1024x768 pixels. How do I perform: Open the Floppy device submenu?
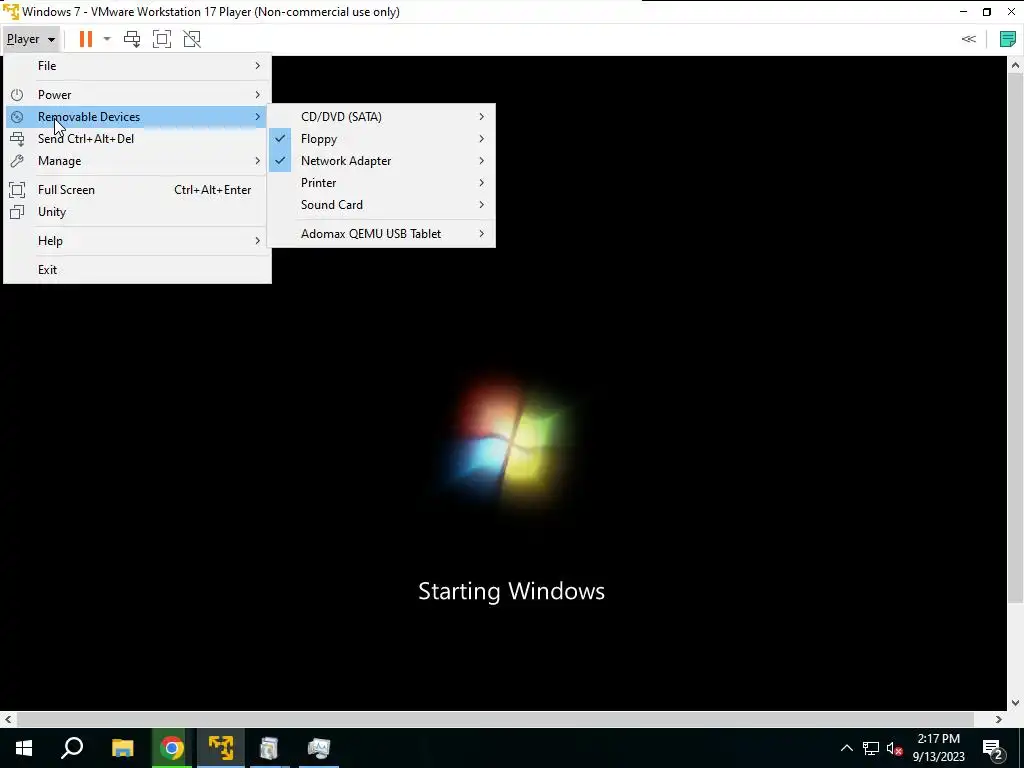[x=381, y=139]
